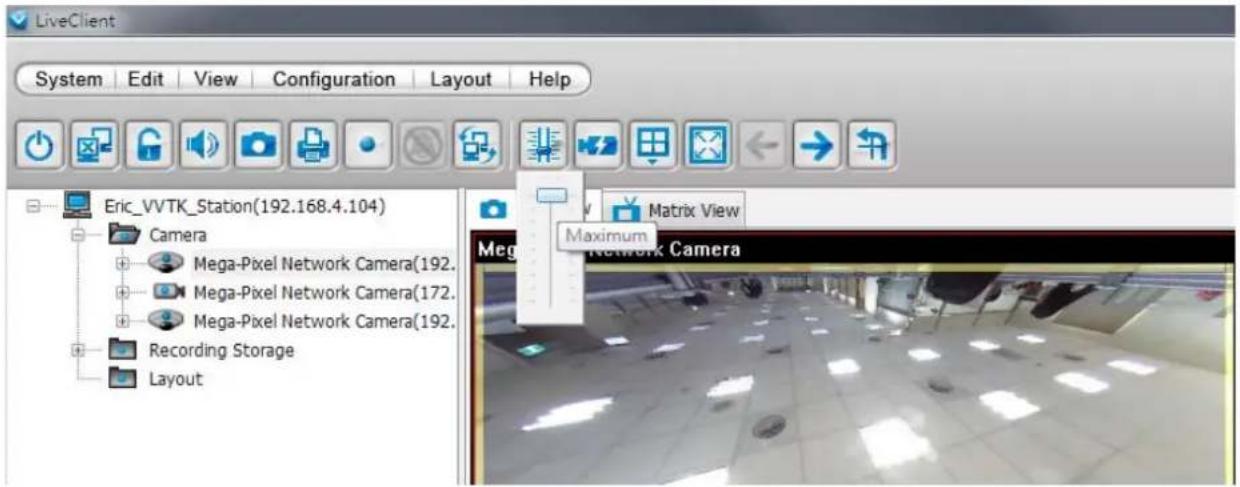
Task: Open the Help menu
Action: tap(549, 79)
